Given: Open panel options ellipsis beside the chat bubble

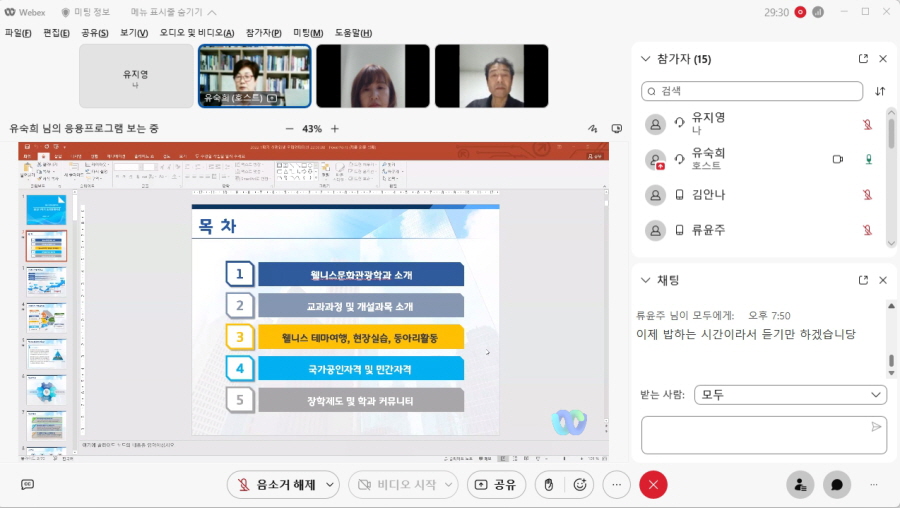Looking at the screenshot, I should coord(874,485).
